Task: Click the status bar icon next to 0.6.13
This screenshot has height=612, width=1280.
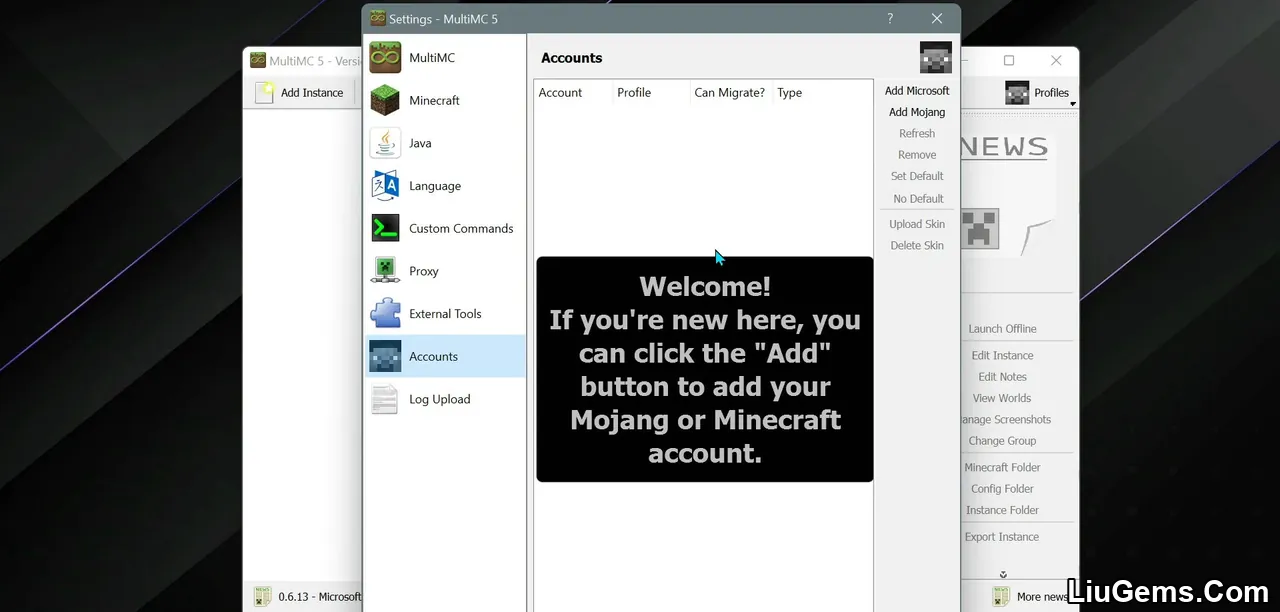Action: (262, 597)
